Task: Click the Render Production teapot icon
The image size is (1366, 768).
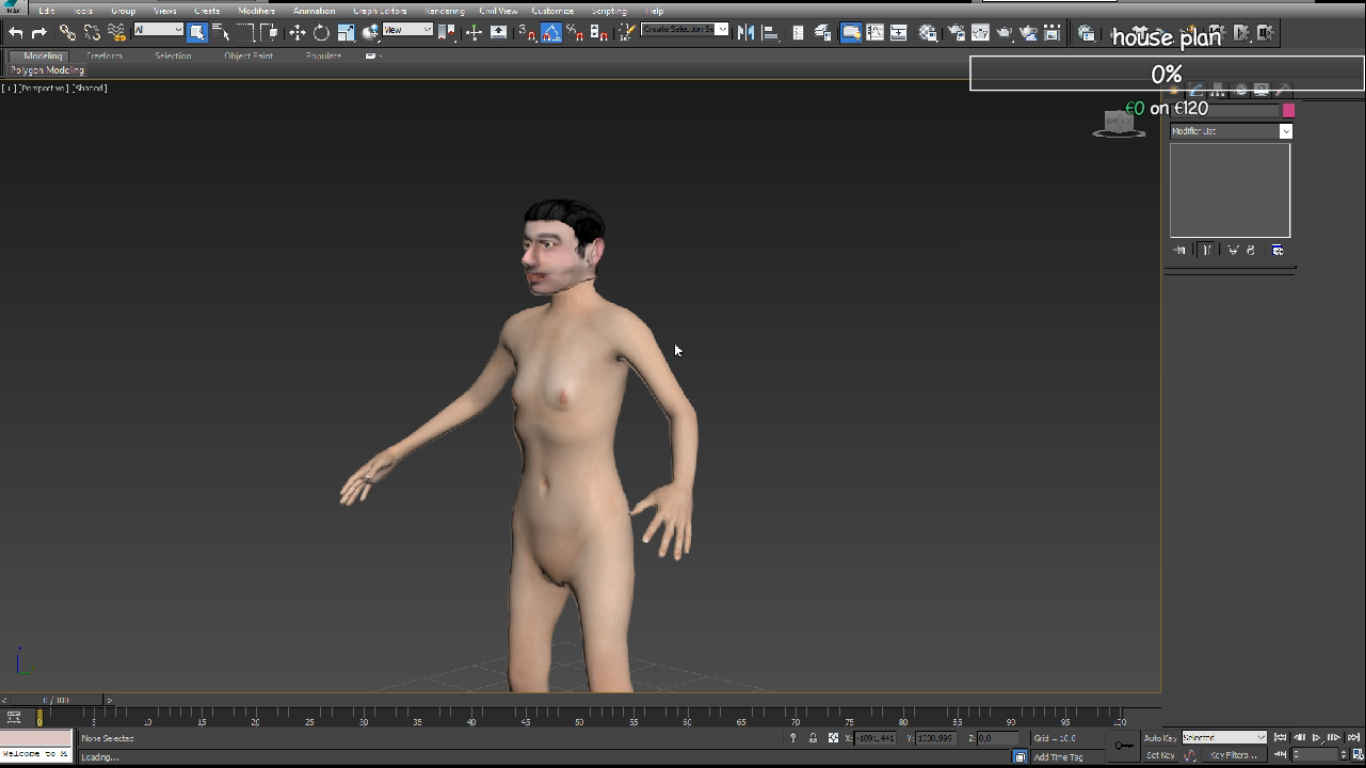Action: (1004, 33)
